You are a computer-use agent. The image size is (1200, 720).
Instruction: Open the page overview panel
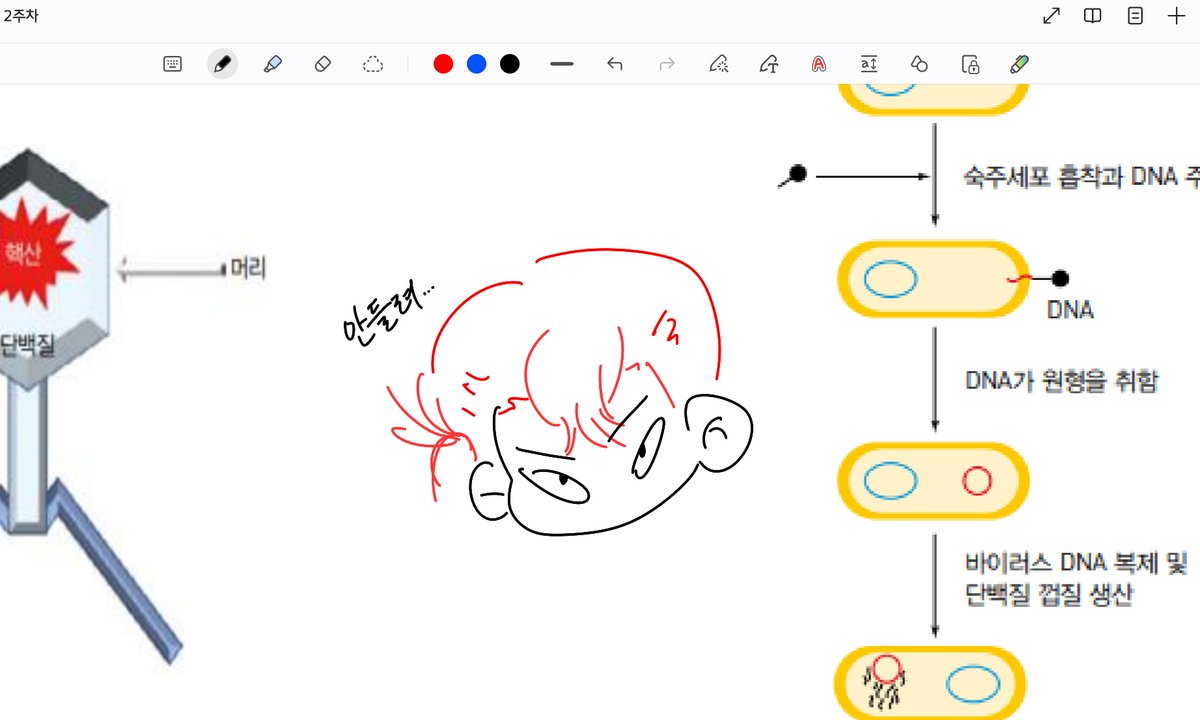click(1135, 15)
